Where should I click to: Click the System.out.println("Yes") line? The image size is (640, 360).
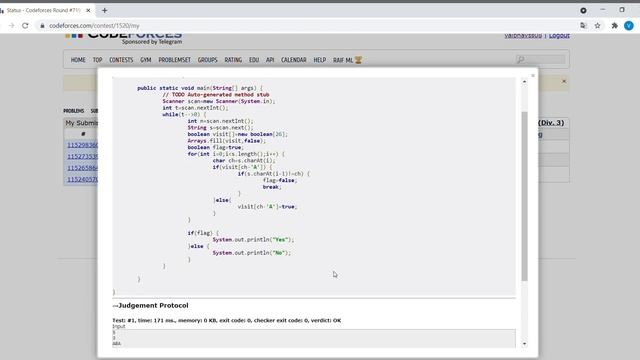[253, 240]
